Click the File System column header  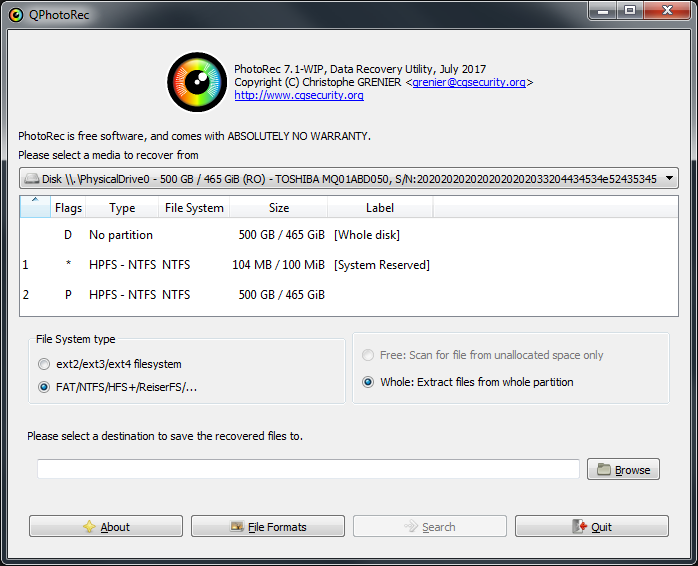[x=193, y=208]
